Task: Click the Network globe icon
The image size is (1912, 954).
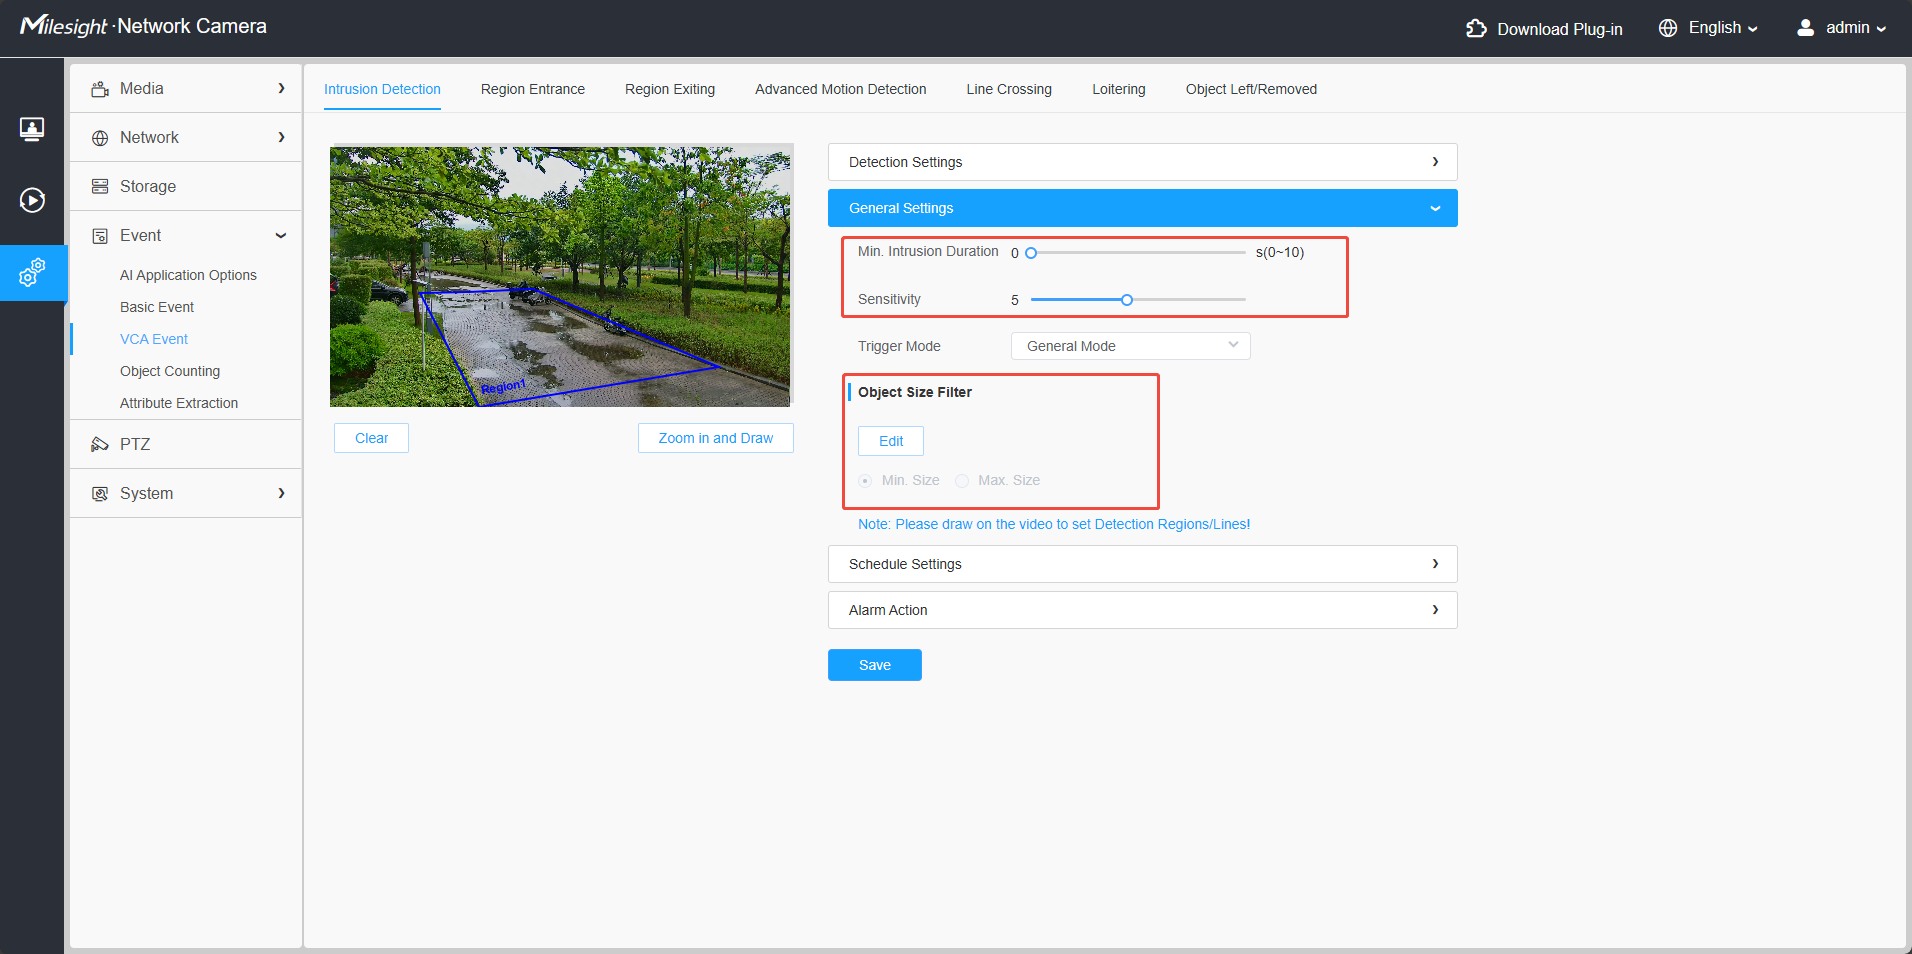Action: pyautogui.click(x=100, y=138)
